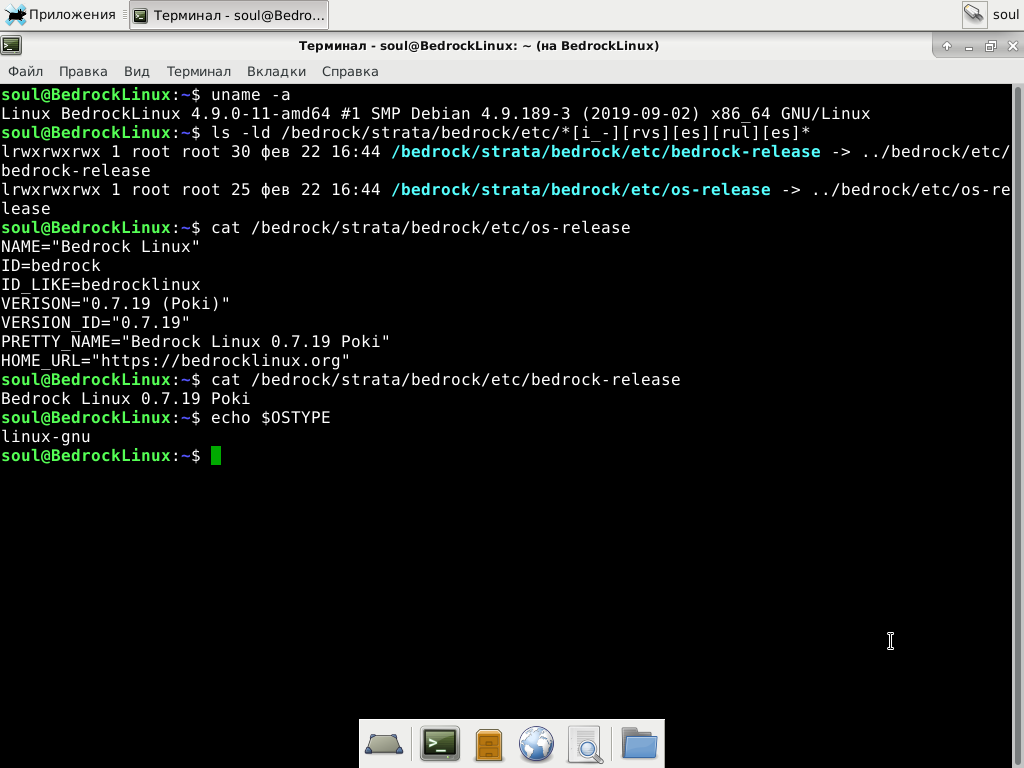This screenshot has height=768, width=1024.
Task: Click the soul username label
Action: tap(1005, 14)
